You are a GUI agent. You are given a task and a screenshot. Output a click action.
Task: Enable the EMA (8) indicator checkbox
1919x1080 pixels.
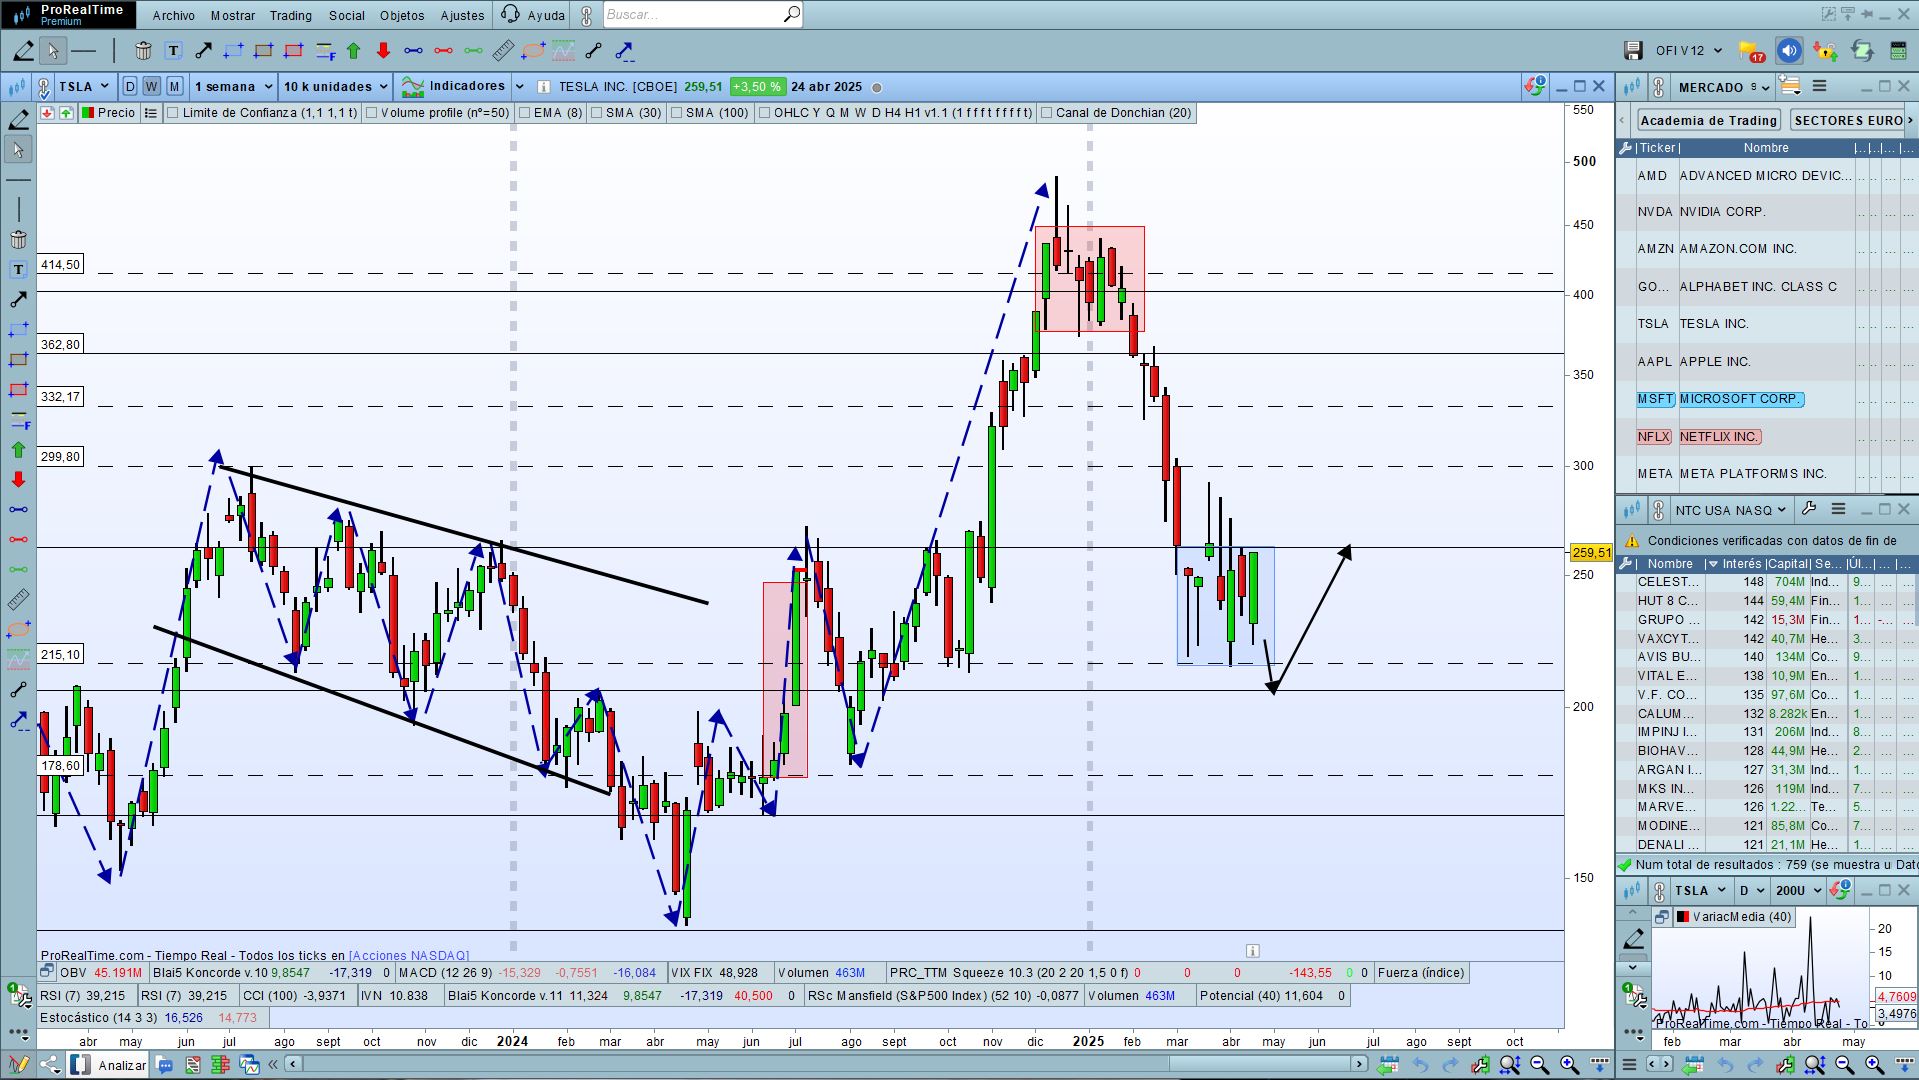(524, 113)
